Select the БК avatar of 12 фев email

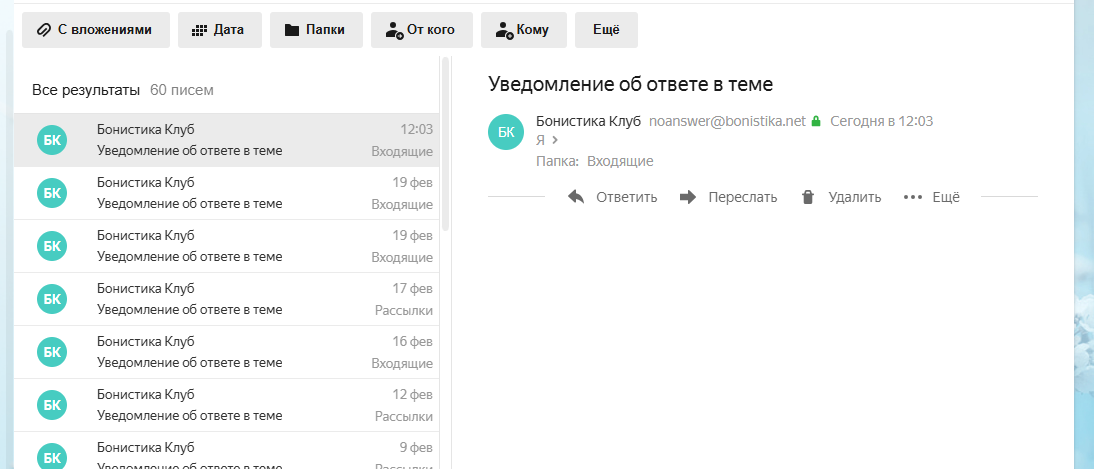coord(53,405)
